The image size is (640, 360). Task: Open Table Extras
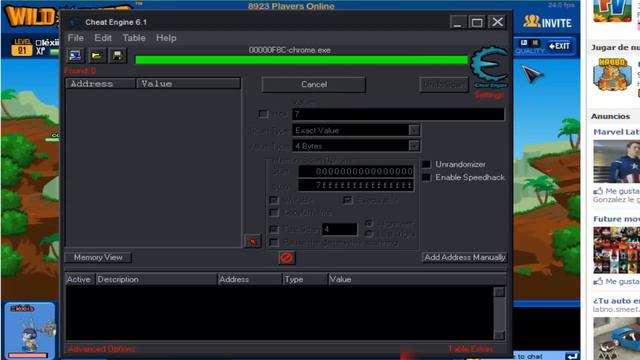[471, 349]
